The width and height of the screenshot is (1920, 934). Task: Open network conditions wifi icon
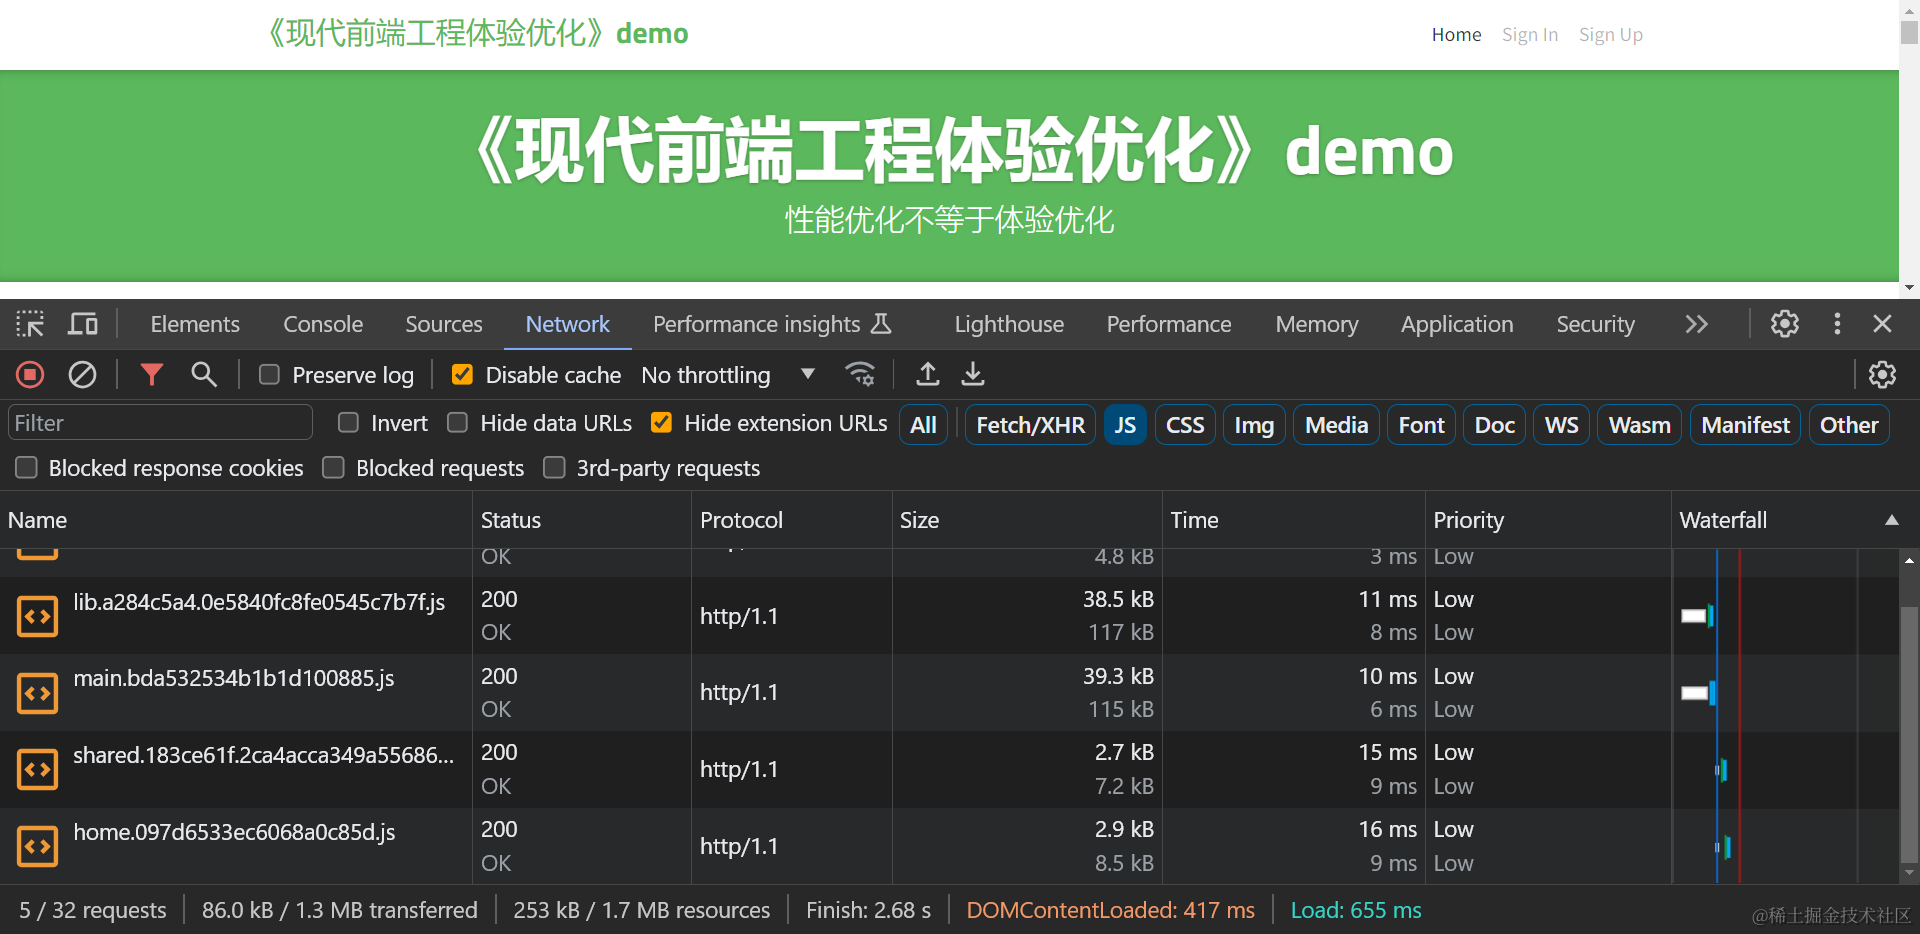click(860, 375)
